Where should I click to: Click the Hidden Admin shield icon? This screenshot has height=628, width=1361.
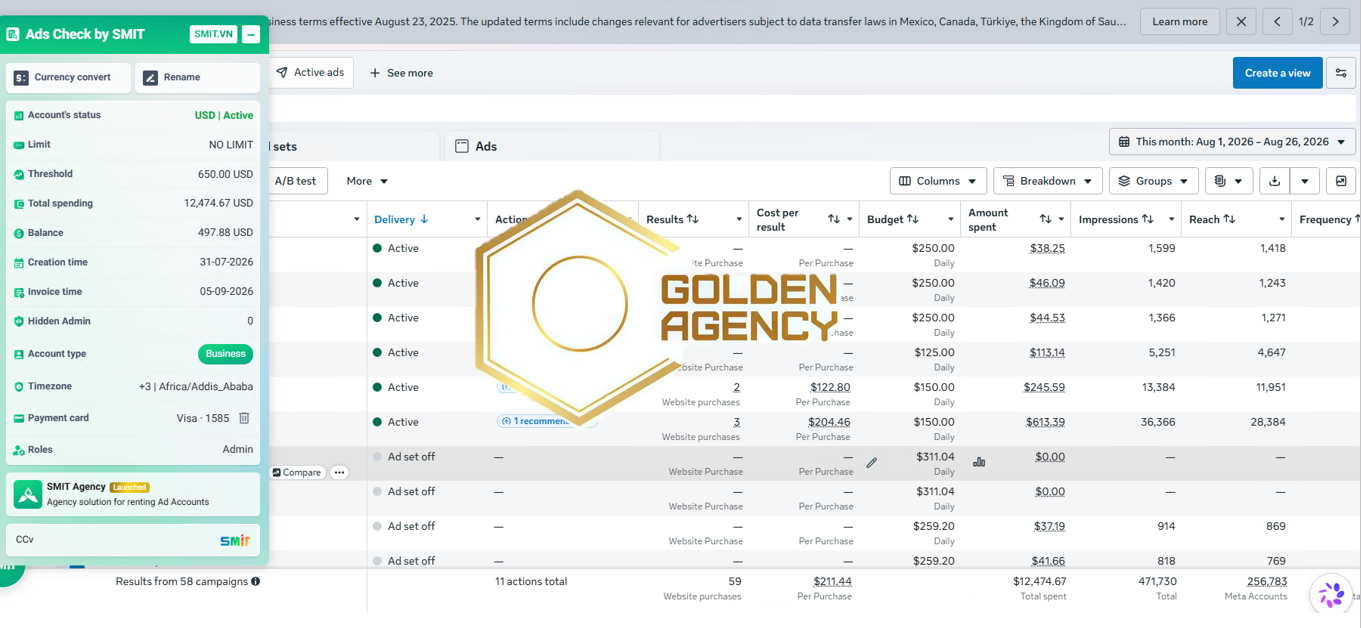(x=18, y=321)
